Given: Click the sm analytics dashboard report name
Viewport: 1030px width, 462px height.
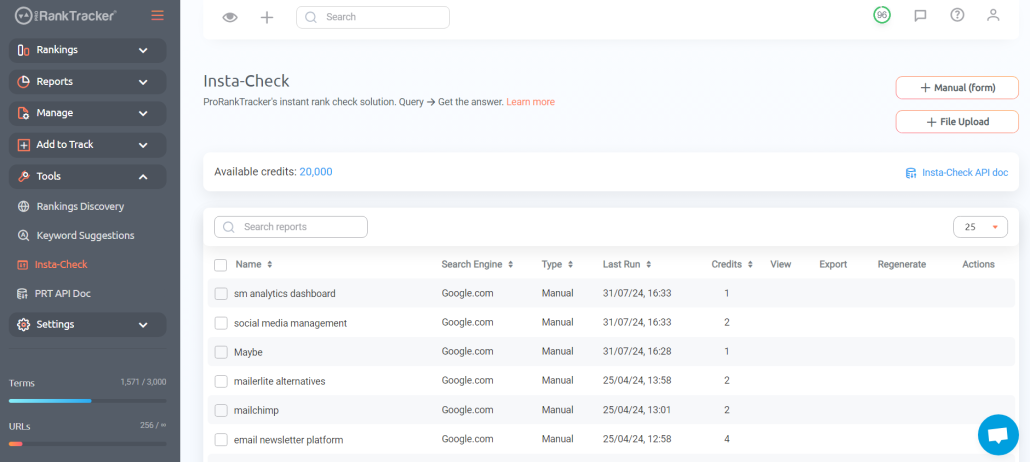Looking at the screenshot, I should [x=284, y=294].
